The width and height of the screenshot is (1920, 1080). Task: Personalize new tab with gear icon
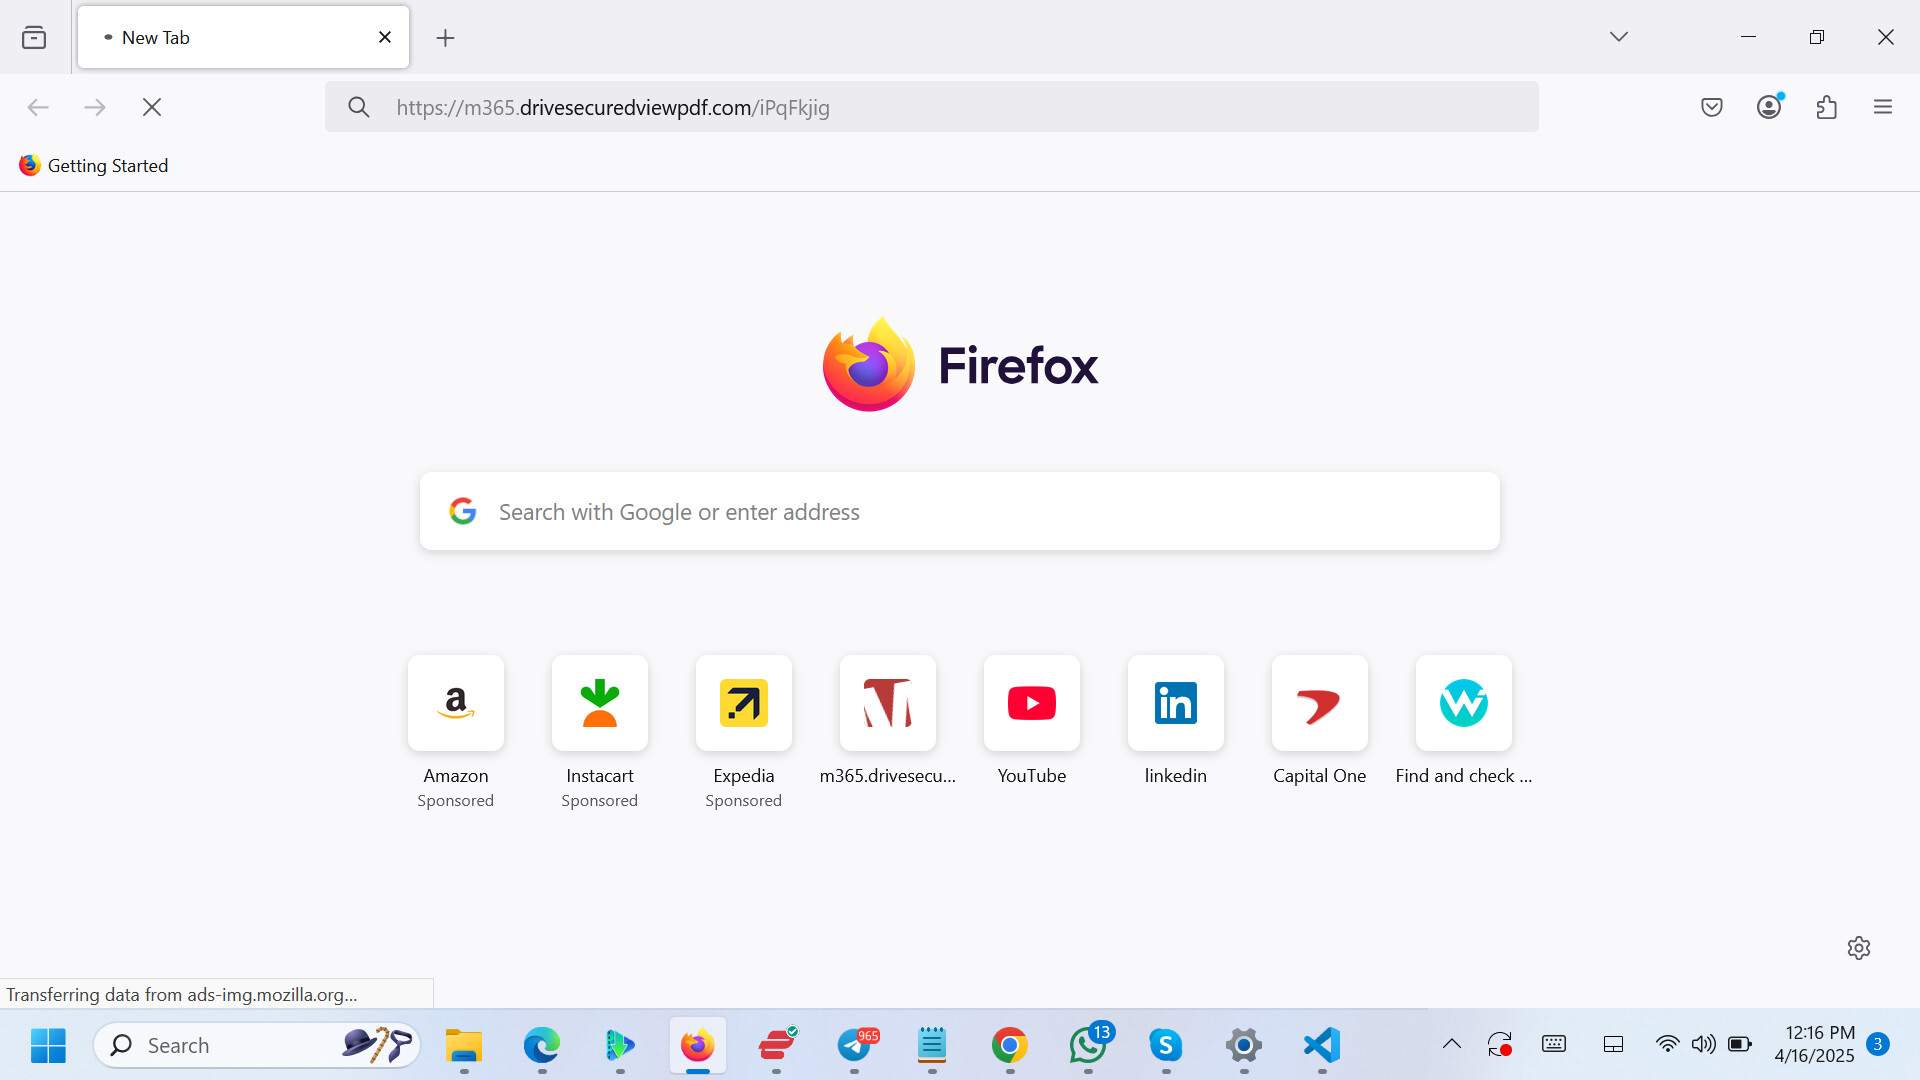(x=1859, y=948)
